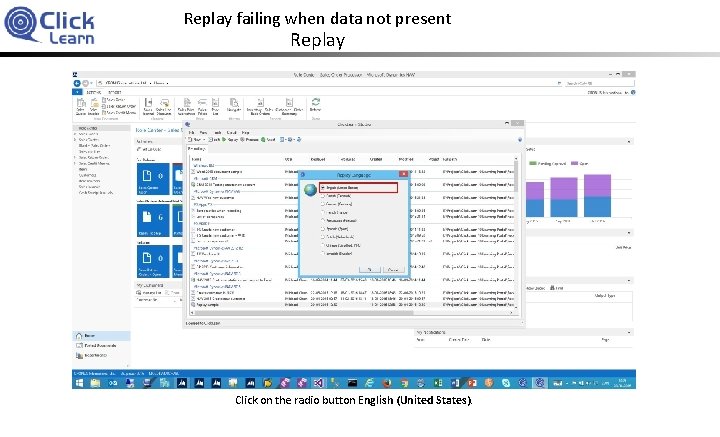Click Cancel in the Replay Language dialog

pos(393,269)
